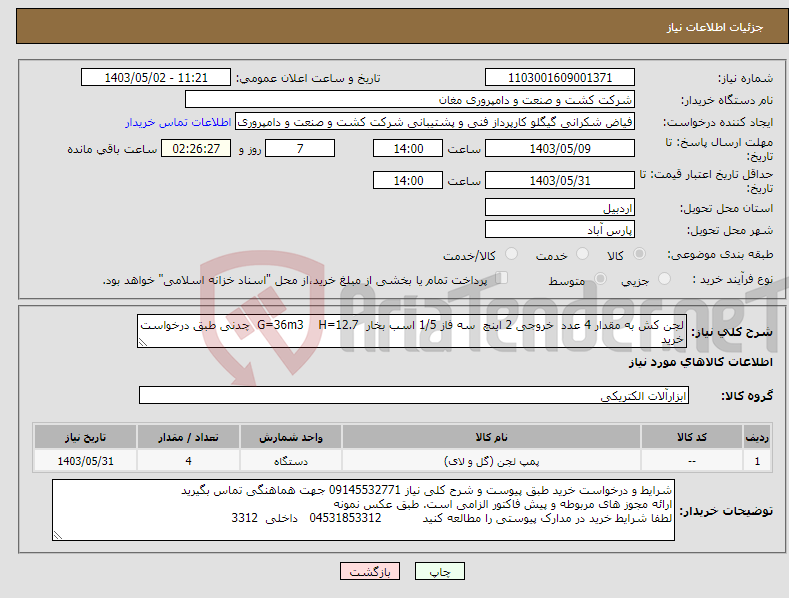Click the price validity time 14:00 field
Image resolution: width=789 pixels, height=598 pixels.
[408, 180]
